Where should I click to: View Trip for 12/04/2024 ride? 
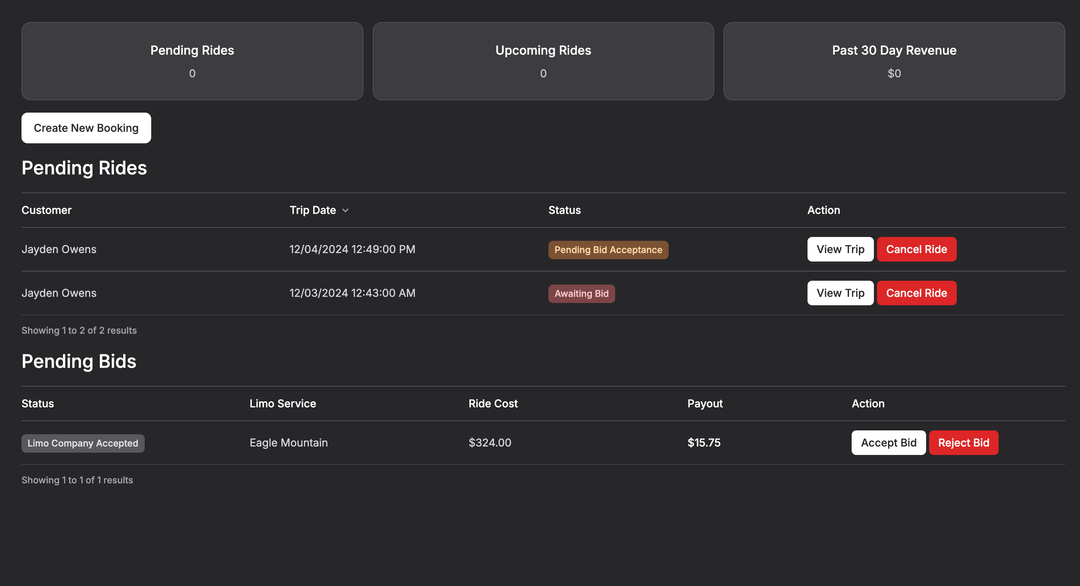point(840,249)
